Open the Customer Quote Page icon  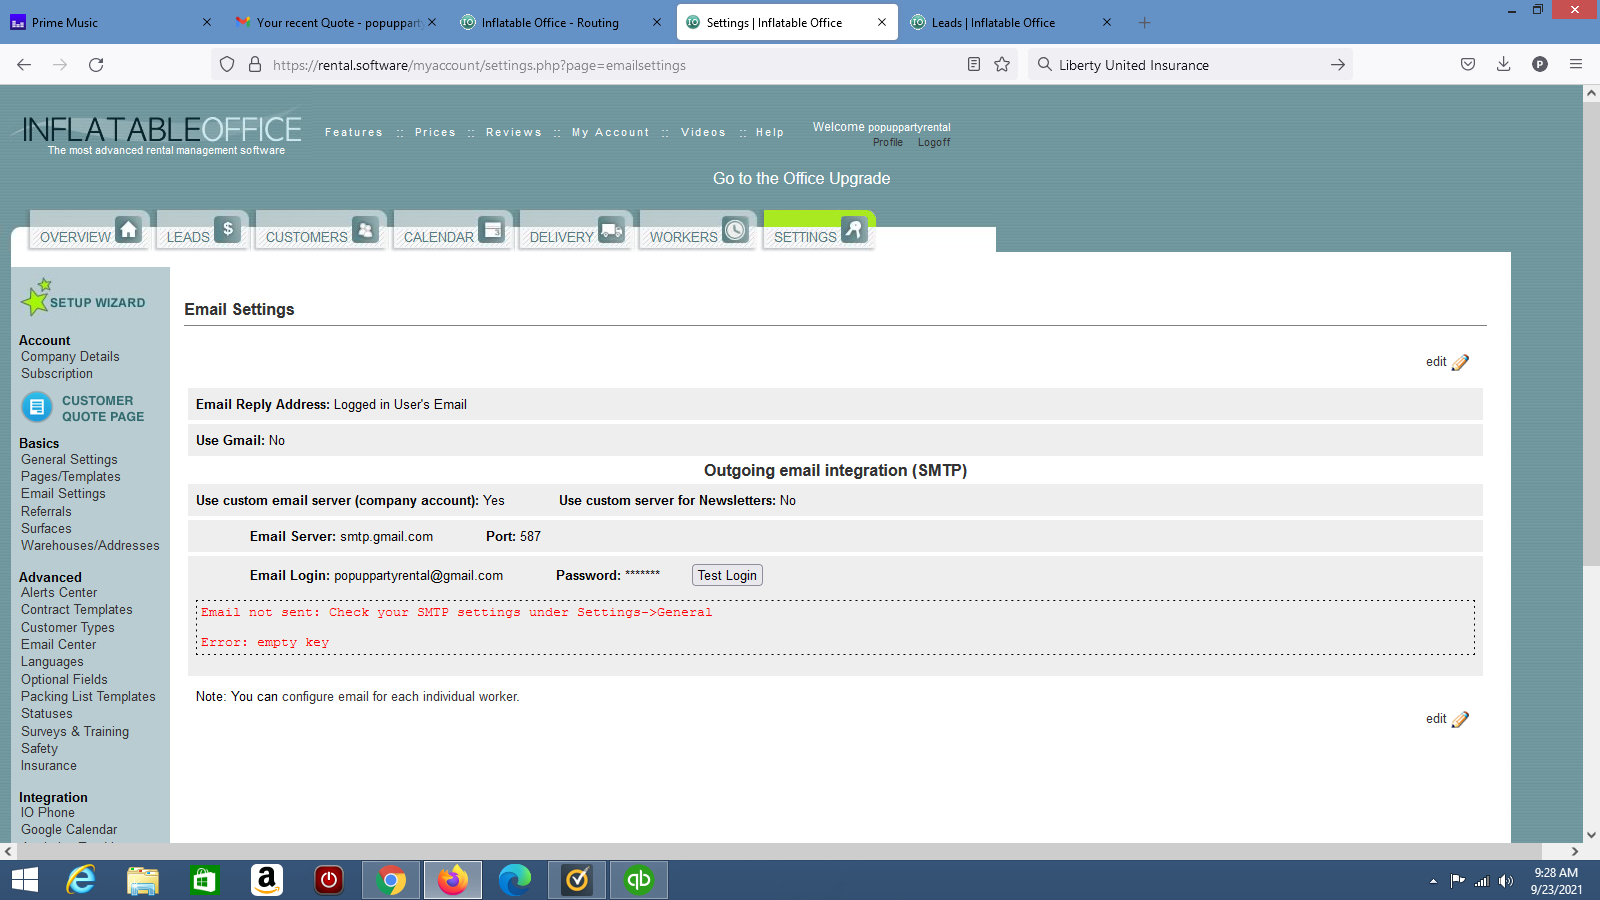[37, 407]
